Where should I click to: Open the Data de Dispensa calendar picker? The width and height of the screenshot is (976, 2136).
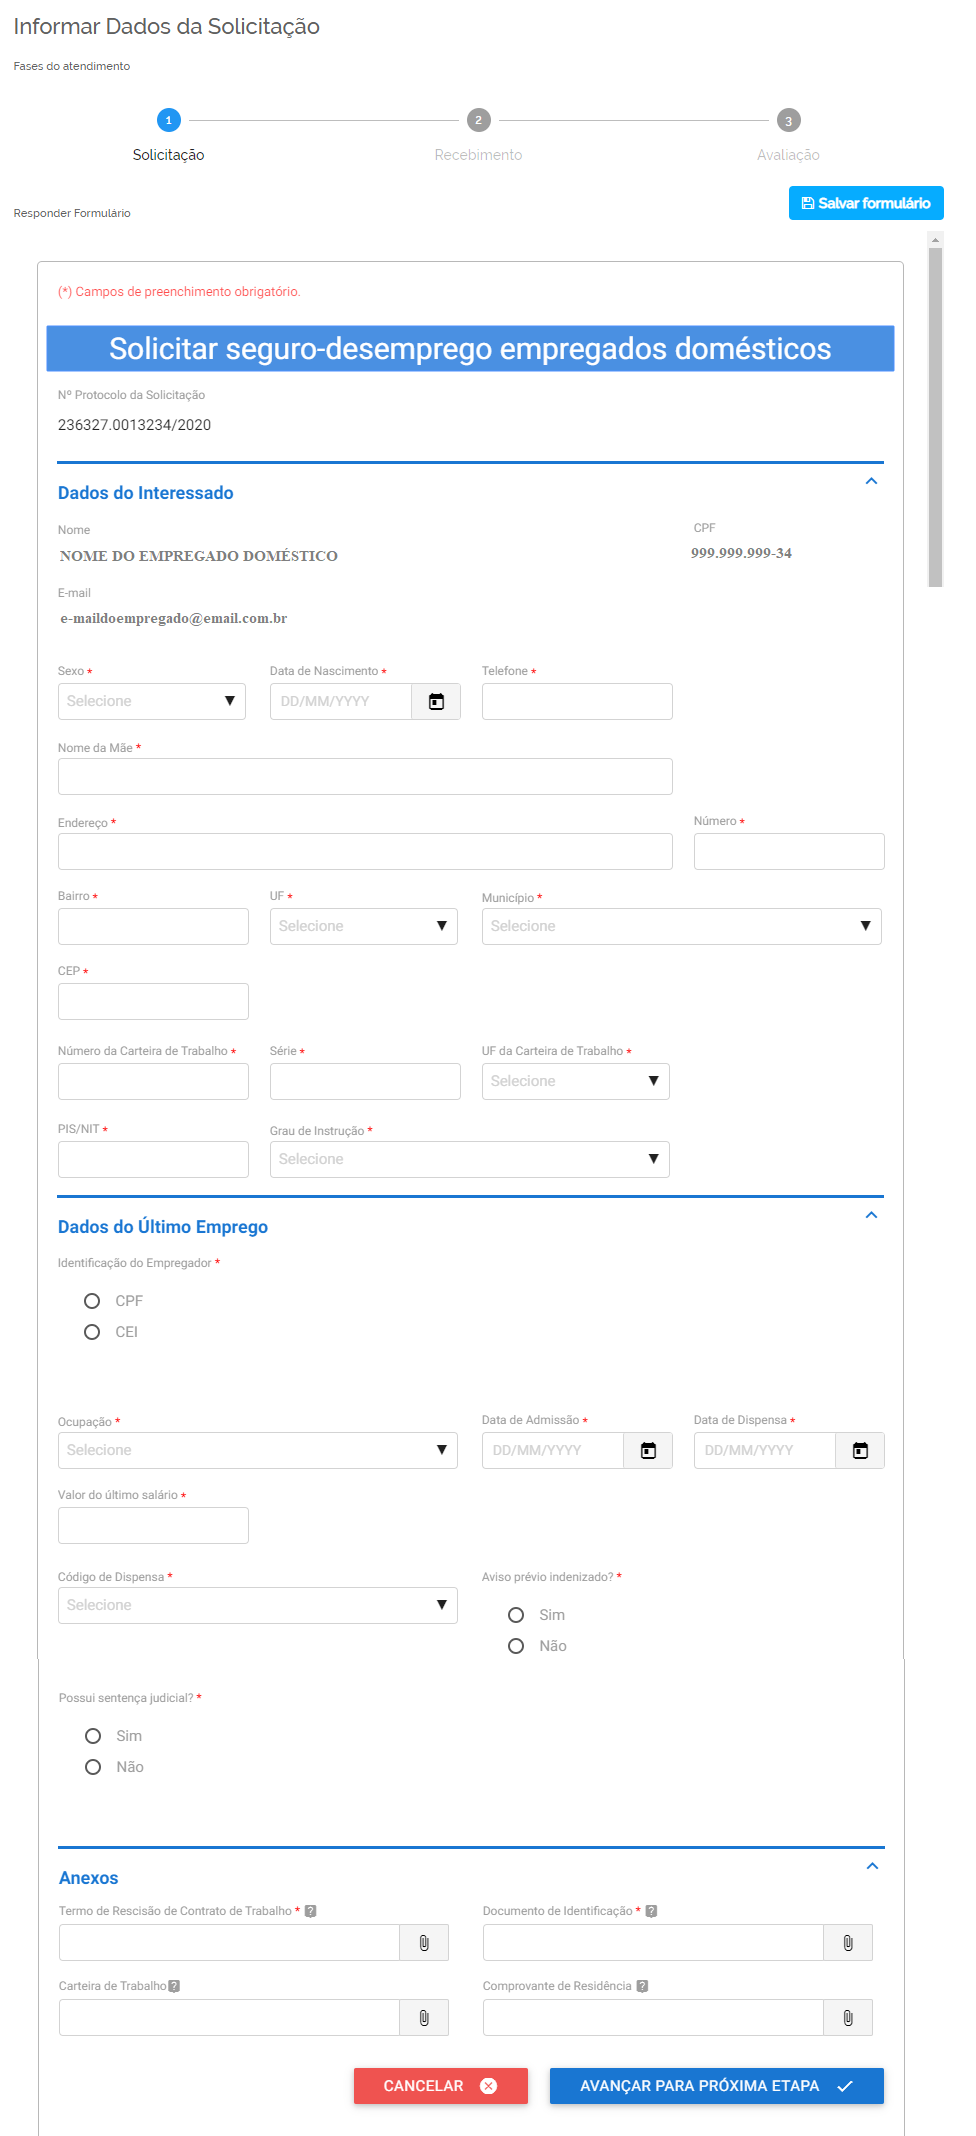(860, 1451)
